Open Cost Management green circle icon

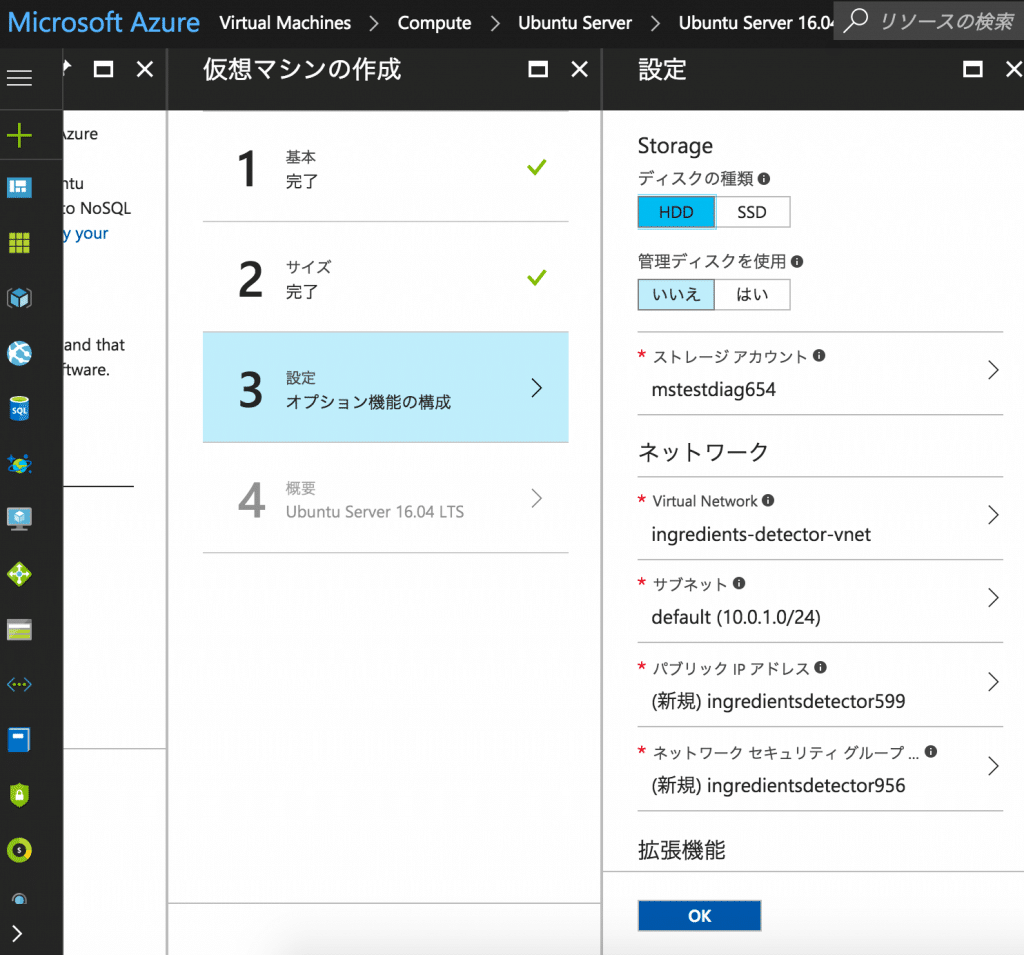pos(19,850)
